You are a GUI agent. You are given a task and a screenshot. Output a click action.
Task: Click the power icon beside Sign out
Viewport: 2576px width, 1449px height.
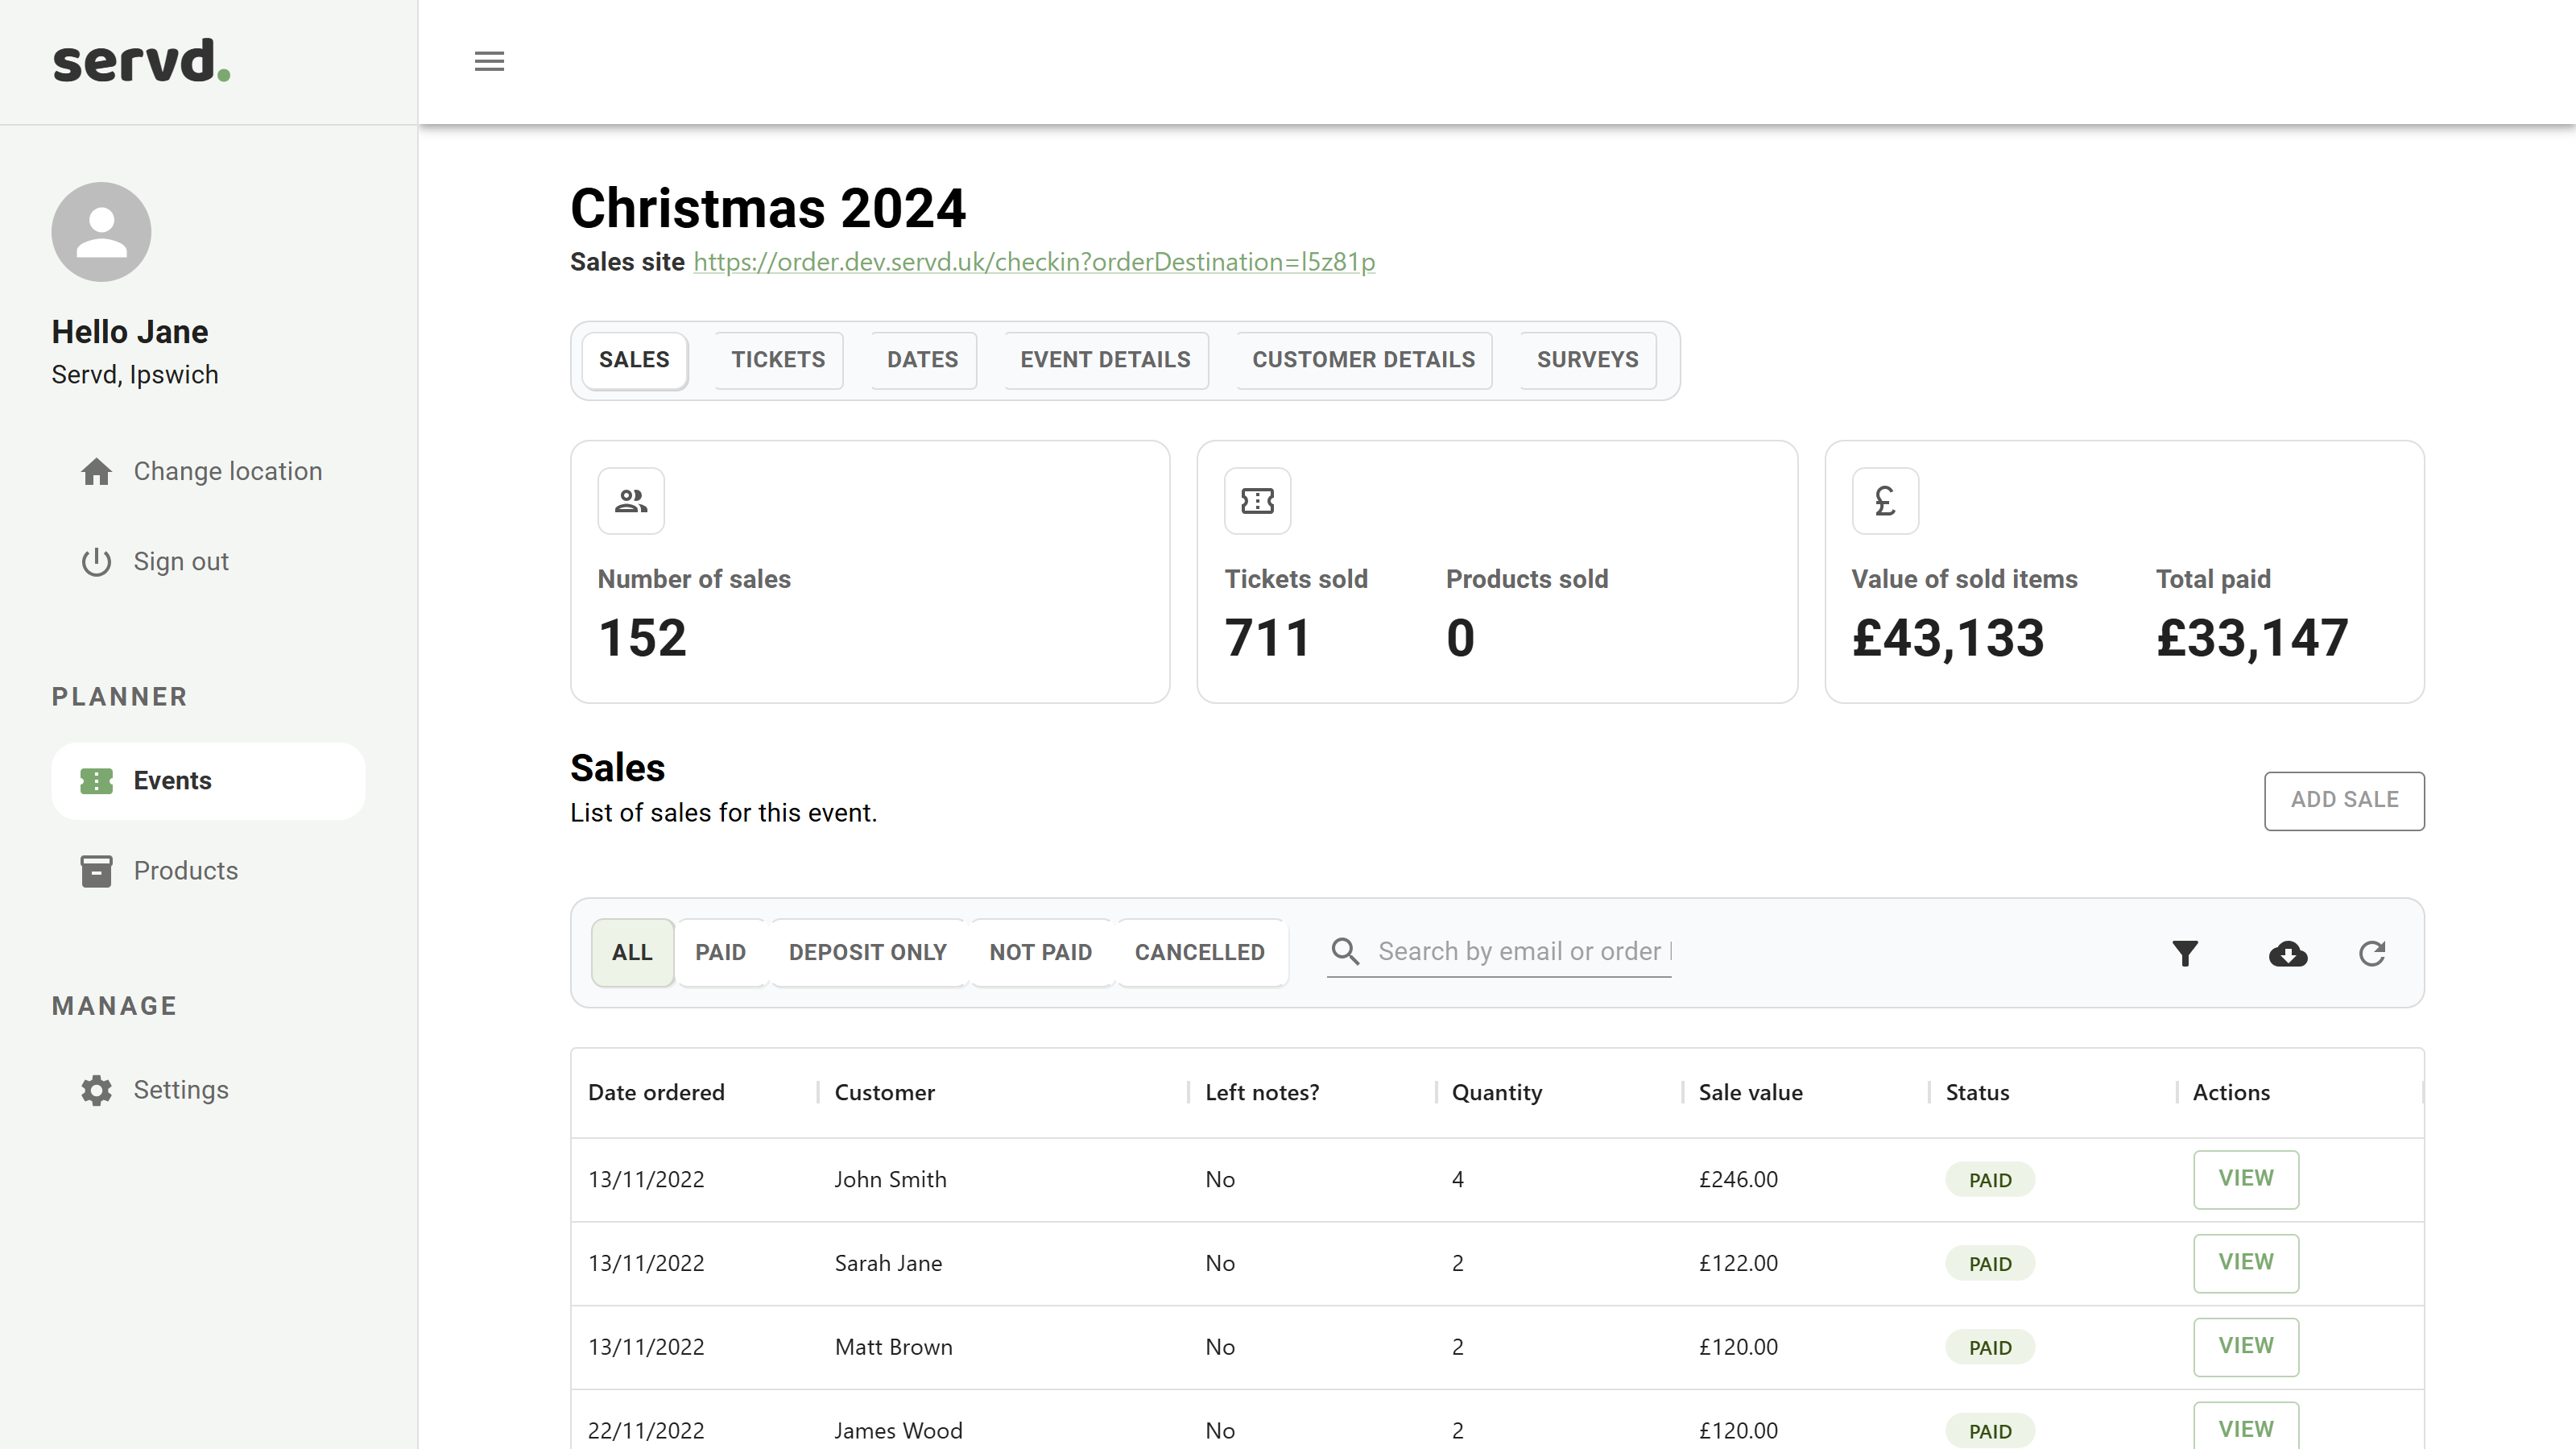click(x=96, y=562)
